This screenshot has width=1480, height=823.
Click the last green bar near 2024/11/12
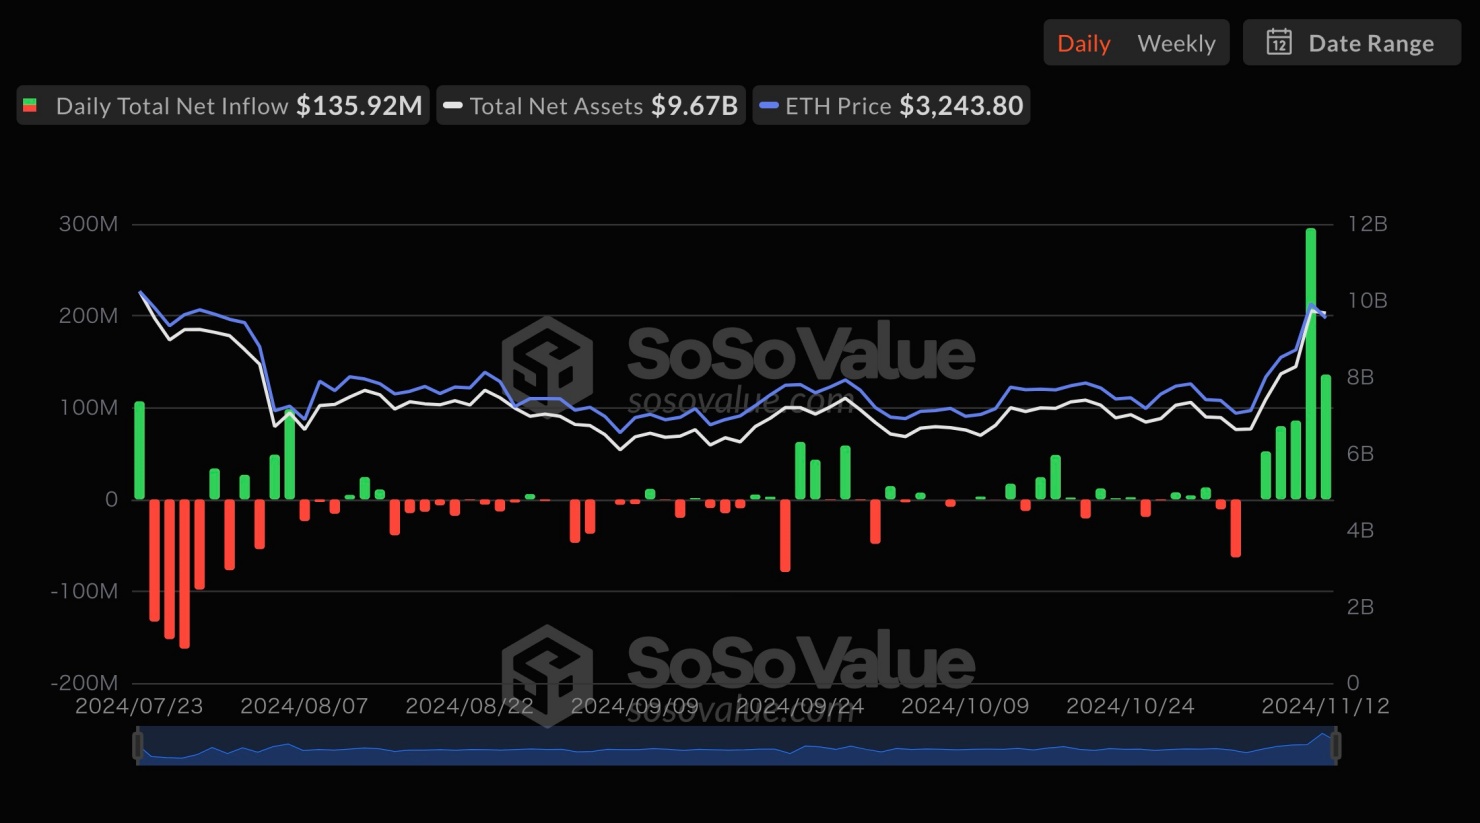(x=1325, y=437)
